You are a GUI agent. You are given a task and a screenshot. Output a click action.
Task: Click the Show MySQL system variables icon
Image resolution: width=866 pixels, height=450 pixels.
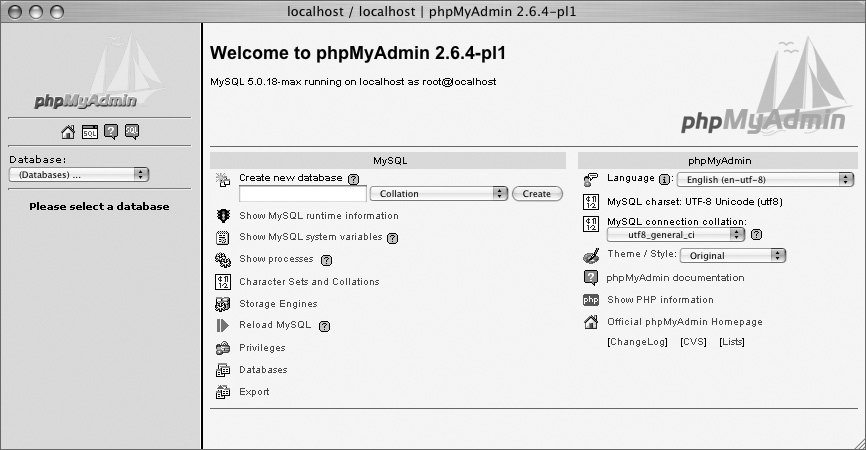(223, 238)
